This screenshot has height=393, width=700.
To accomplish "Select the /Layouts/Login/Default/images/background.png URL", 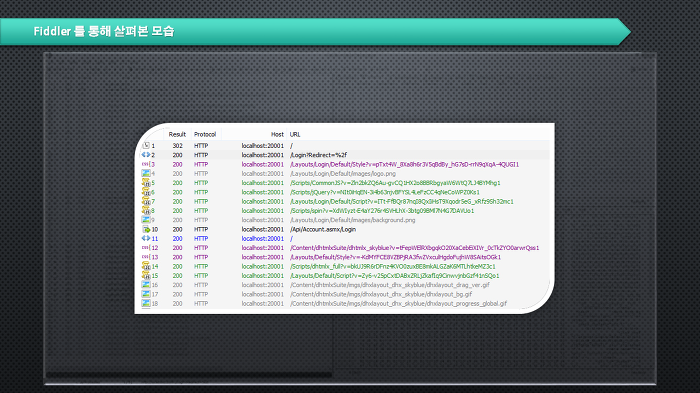I will click(x=353, y=220).
